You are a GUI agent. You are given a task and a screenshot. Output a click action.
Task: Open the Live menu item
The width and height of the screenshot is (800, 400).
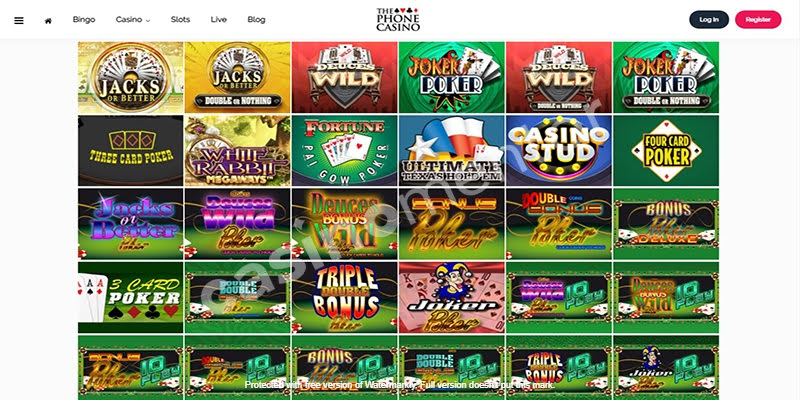(218, 19)
